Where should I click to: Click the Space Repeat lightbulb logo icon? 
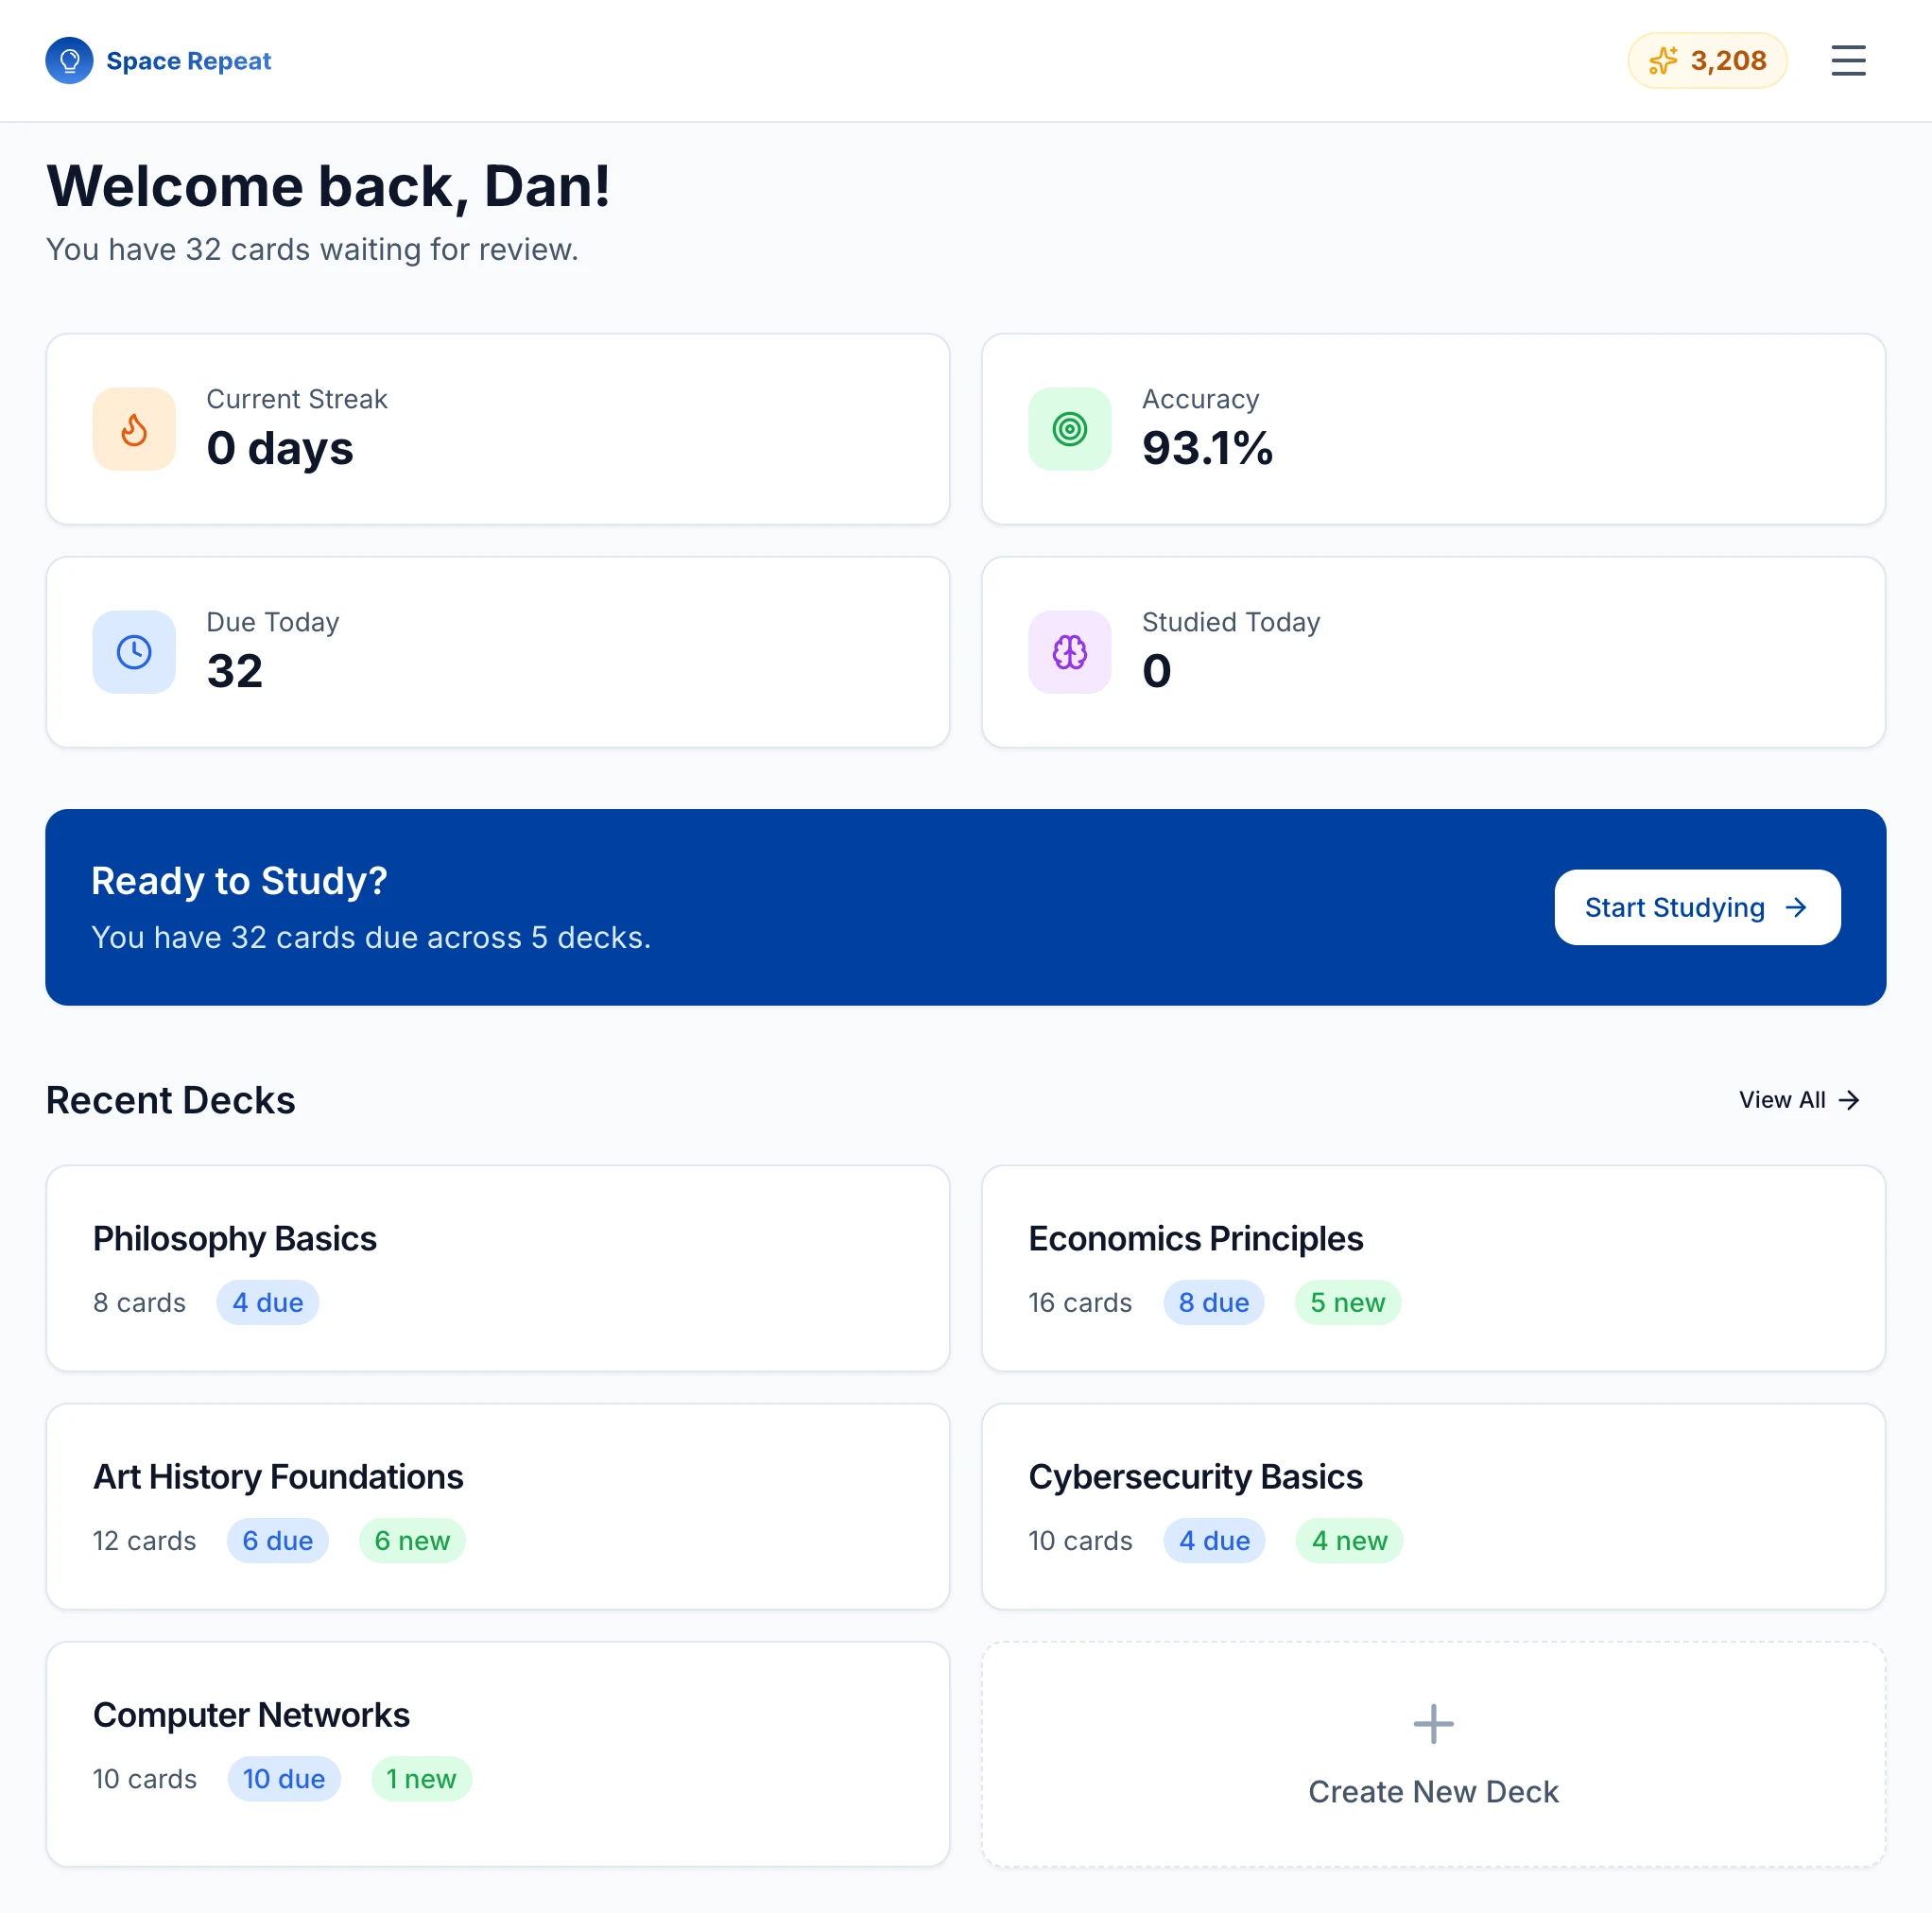[x=69, y=61]
